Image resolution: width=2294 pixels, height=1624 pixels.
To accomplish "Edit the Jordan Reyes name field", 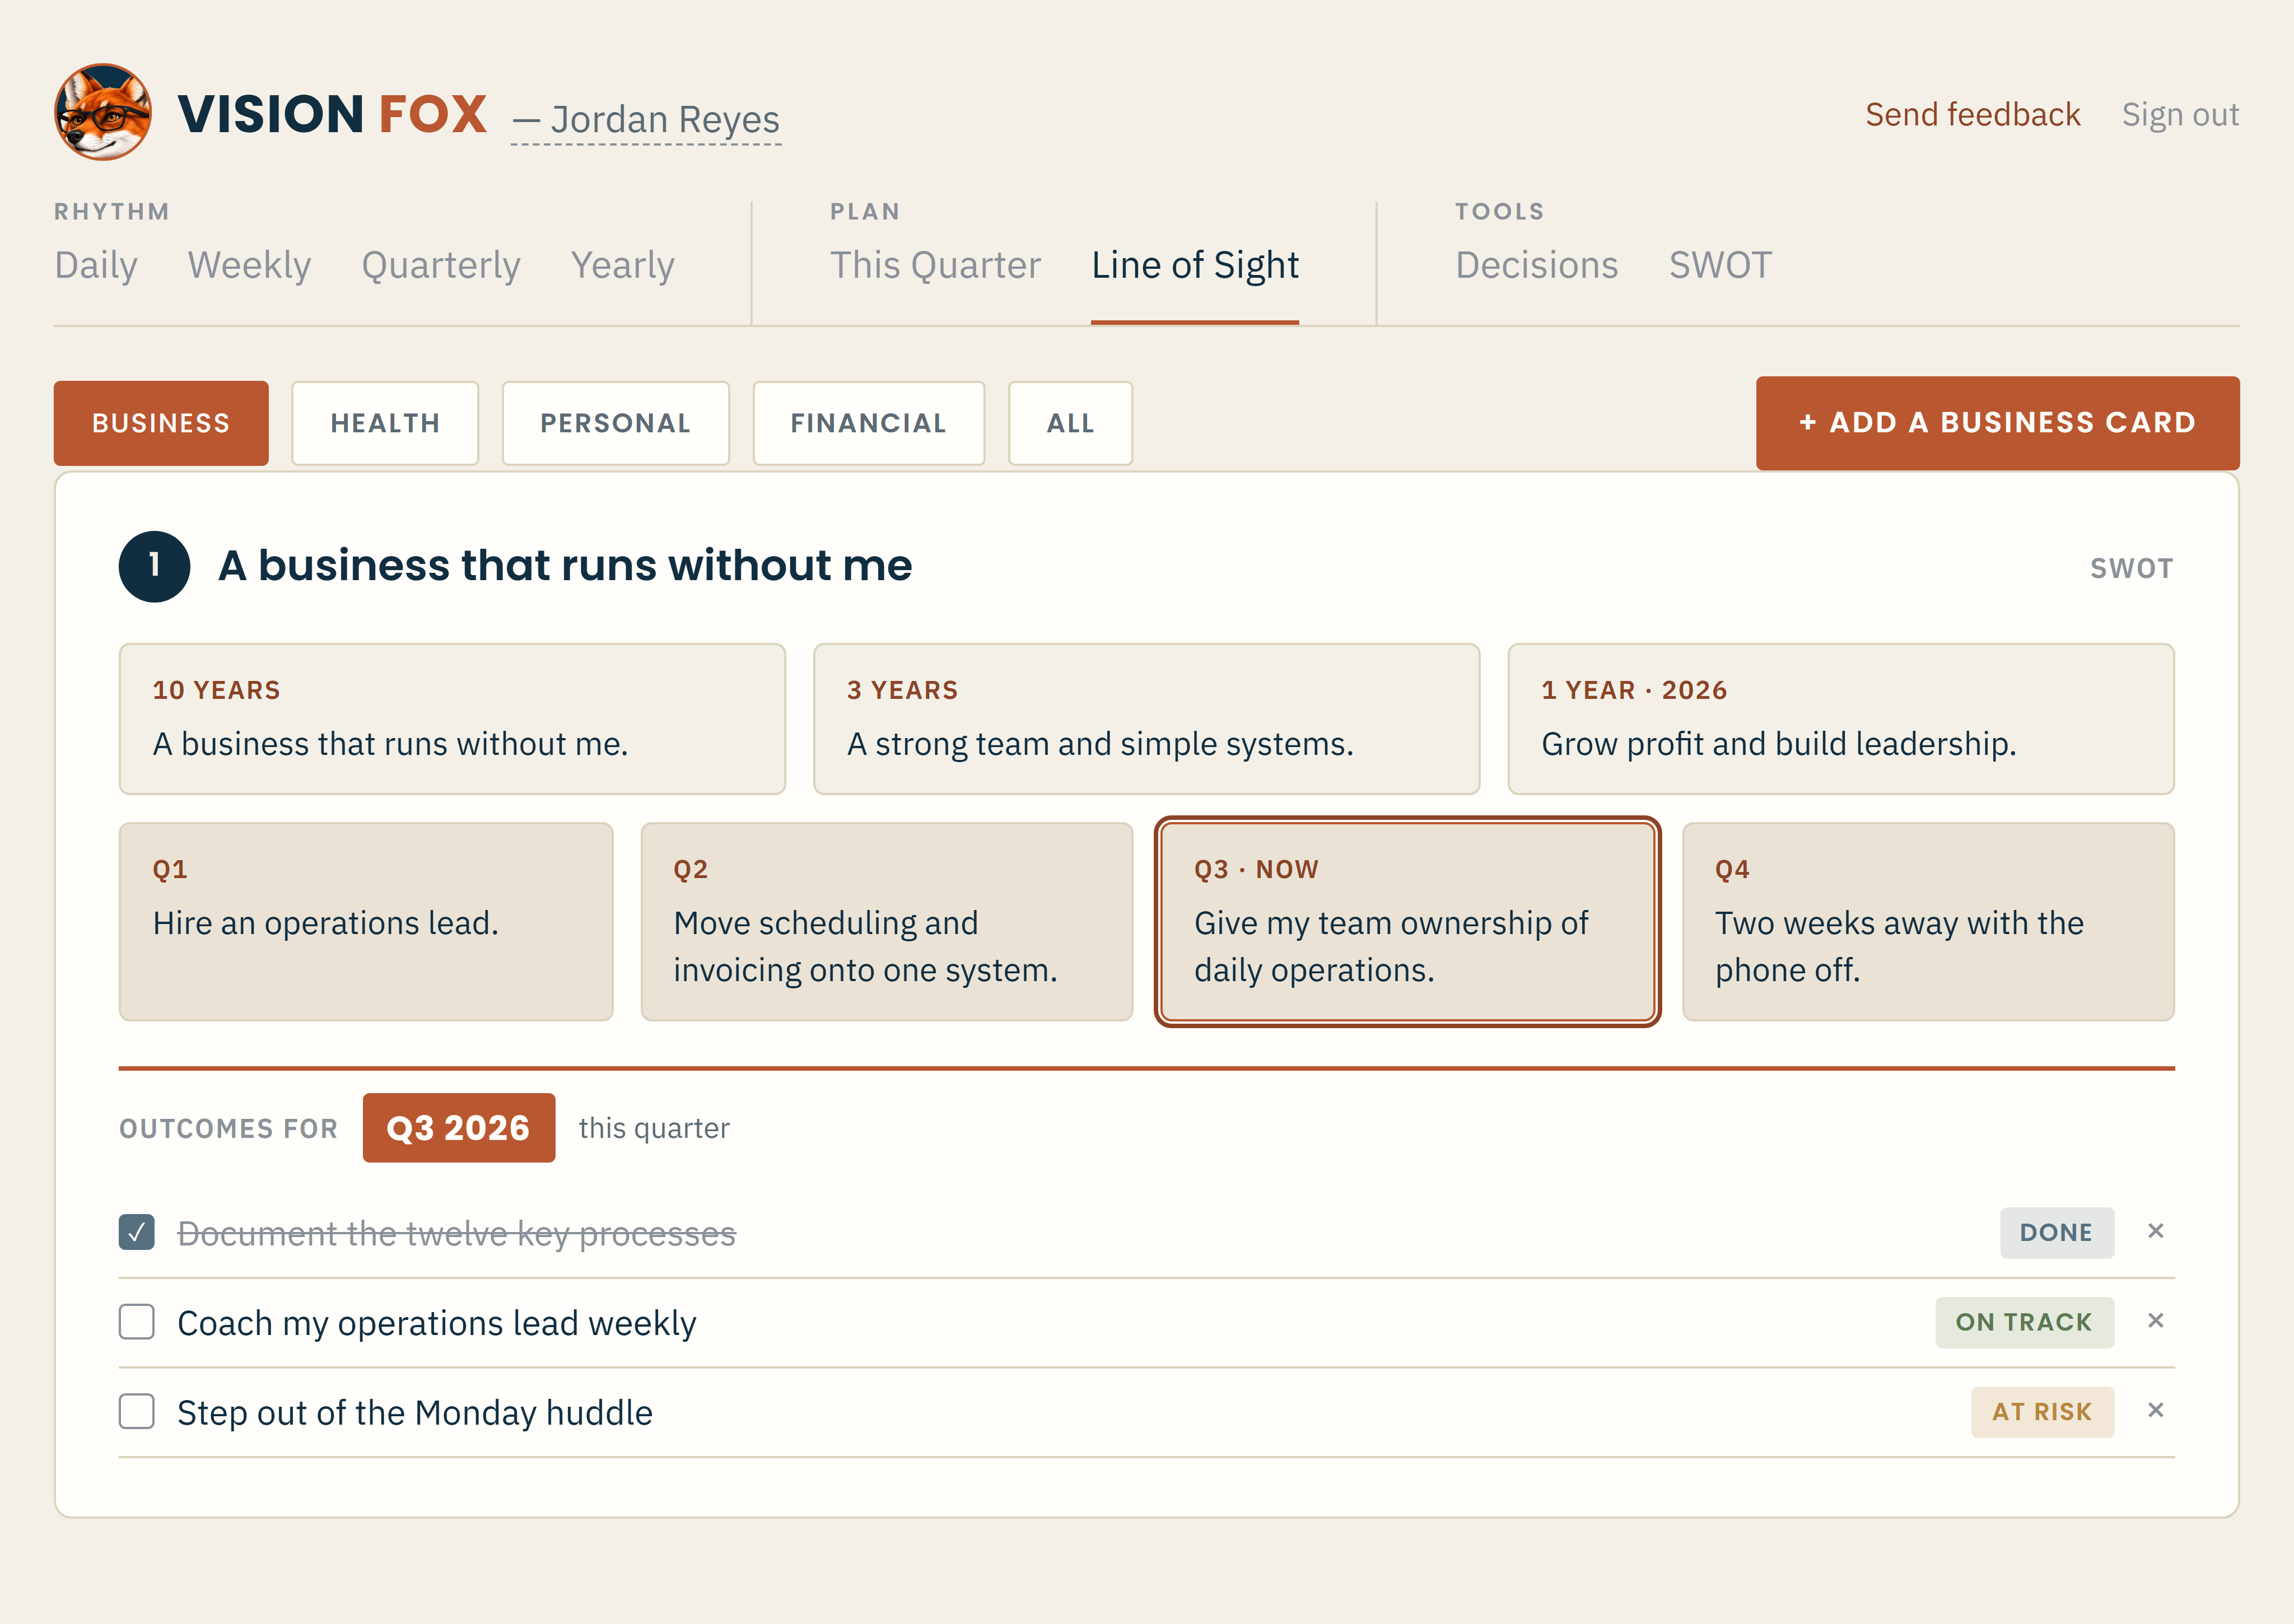I will [646, 120].
